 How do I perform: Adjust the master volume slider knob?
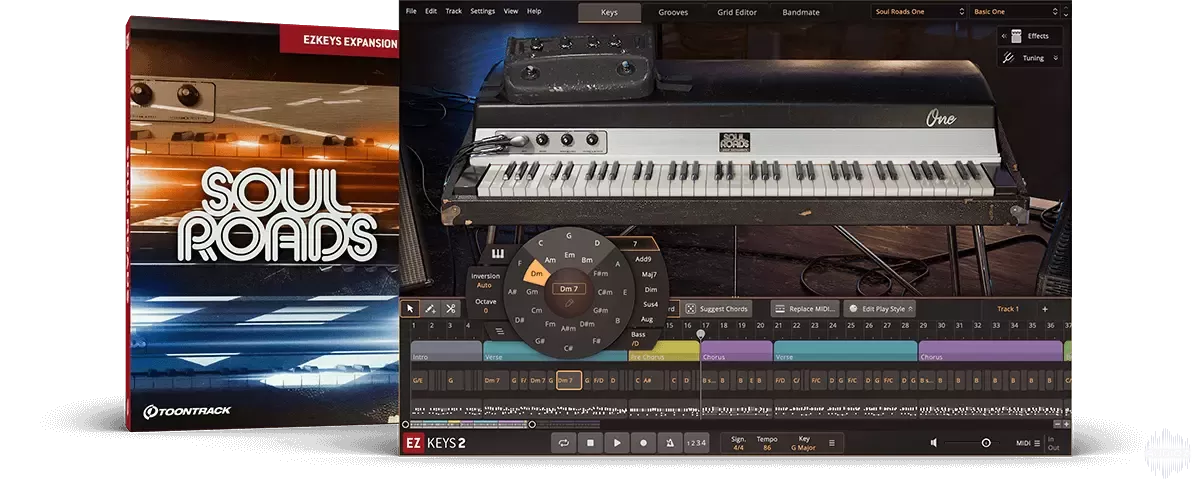[x=986, y=442]
